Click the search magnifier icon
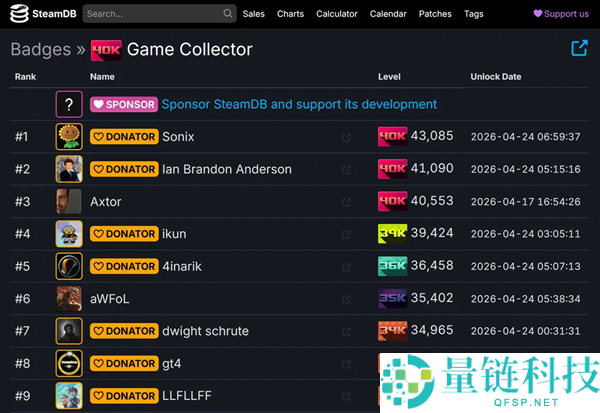 228,13
